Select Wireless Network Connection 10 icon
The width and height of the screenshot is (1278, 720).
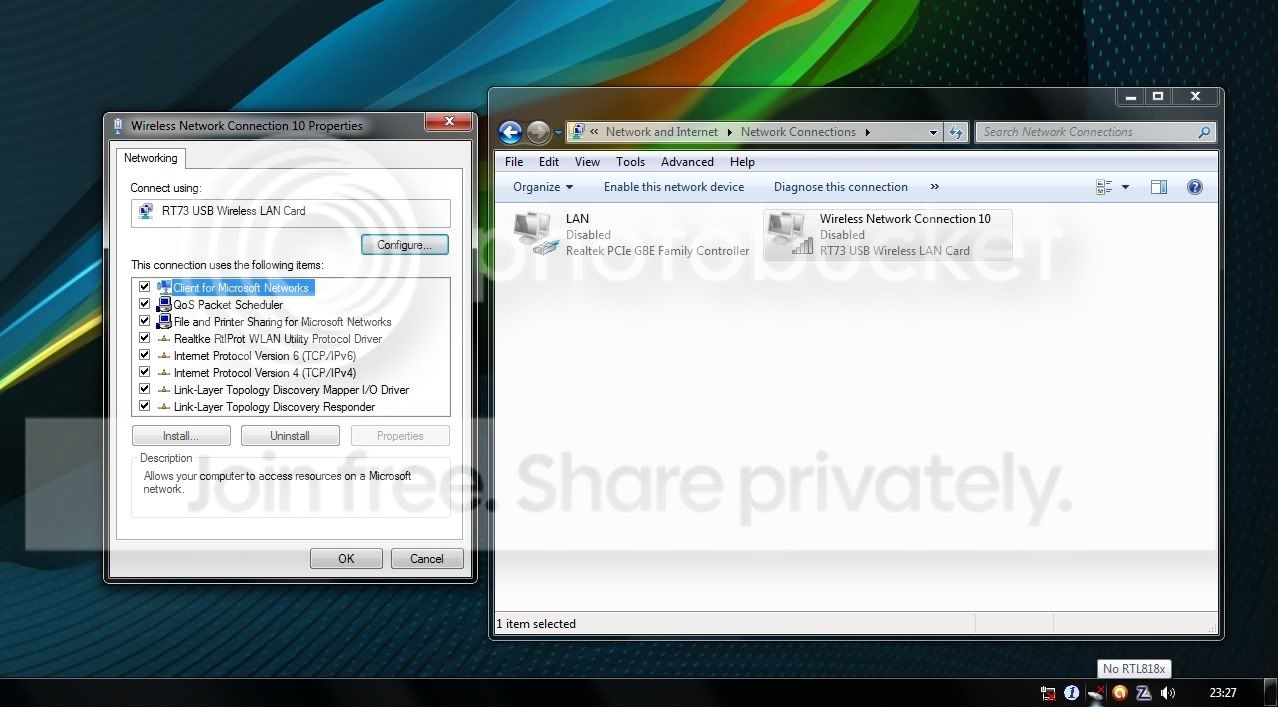pyautogui.click(x=789, y=232)
